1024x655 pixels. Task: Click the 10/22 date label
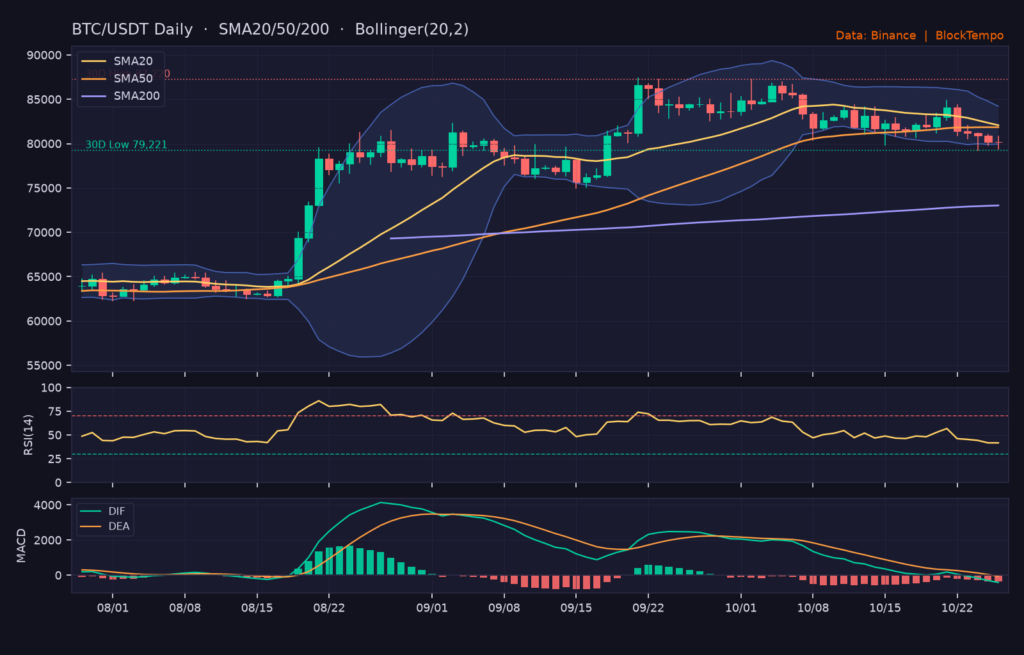957,608
